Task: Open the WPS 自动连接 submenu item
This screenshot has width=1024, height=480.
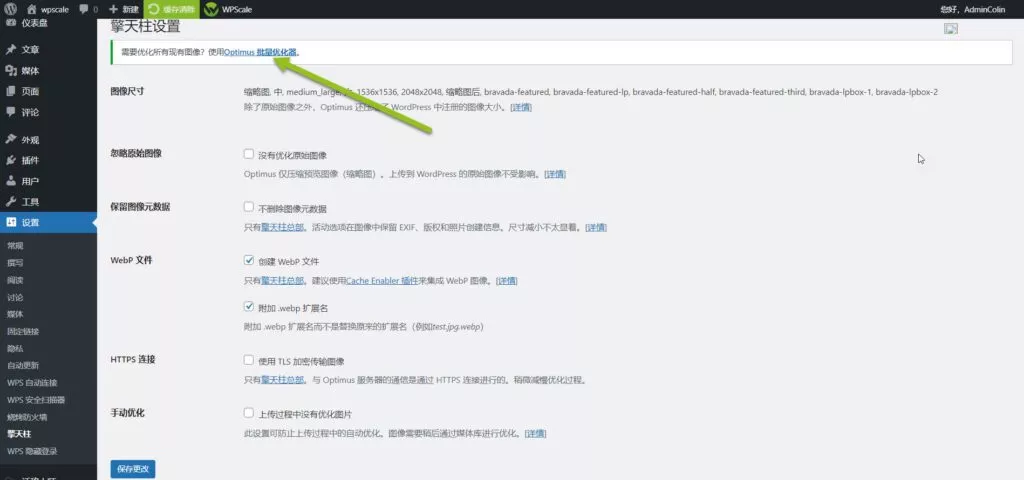Action: pos(32,383)
